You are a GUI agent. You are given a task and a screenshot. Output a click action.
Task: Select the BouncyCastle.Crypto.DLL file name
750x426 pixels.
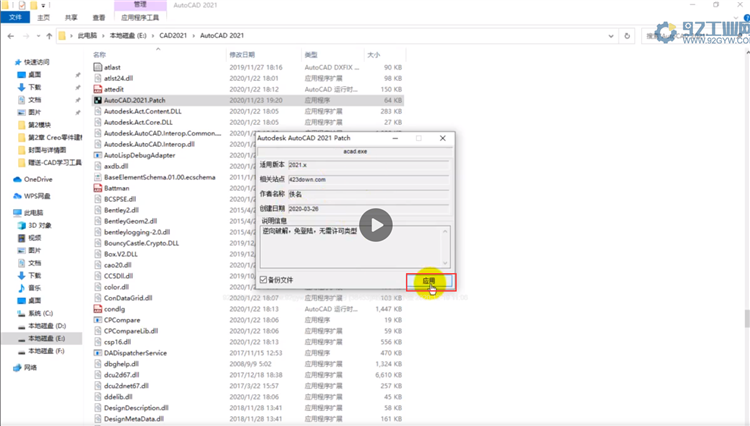click(142, 243)
